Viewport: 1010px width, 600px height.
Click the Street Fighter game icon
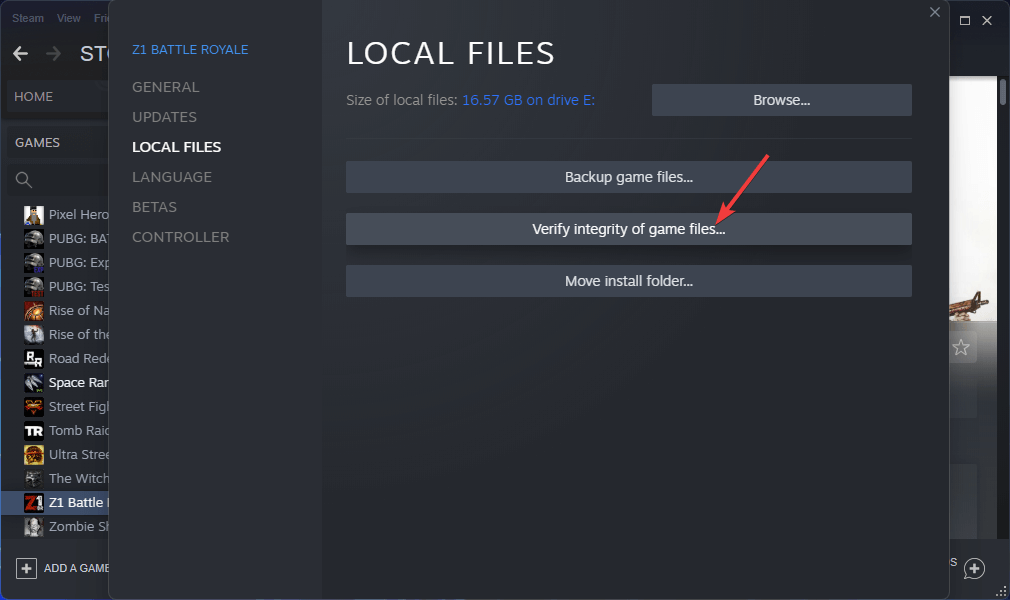coord(33,407)
